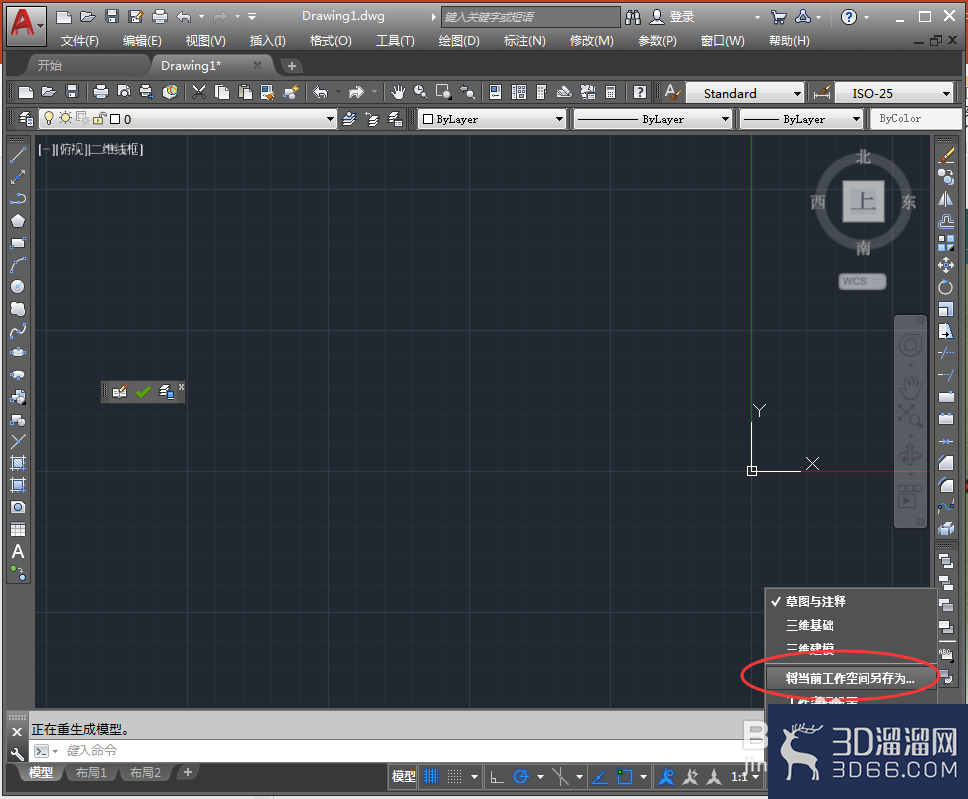Click the Text Style icon beside Standard
The width and height of the screenshot is (968, 799).
pos(673,93)
